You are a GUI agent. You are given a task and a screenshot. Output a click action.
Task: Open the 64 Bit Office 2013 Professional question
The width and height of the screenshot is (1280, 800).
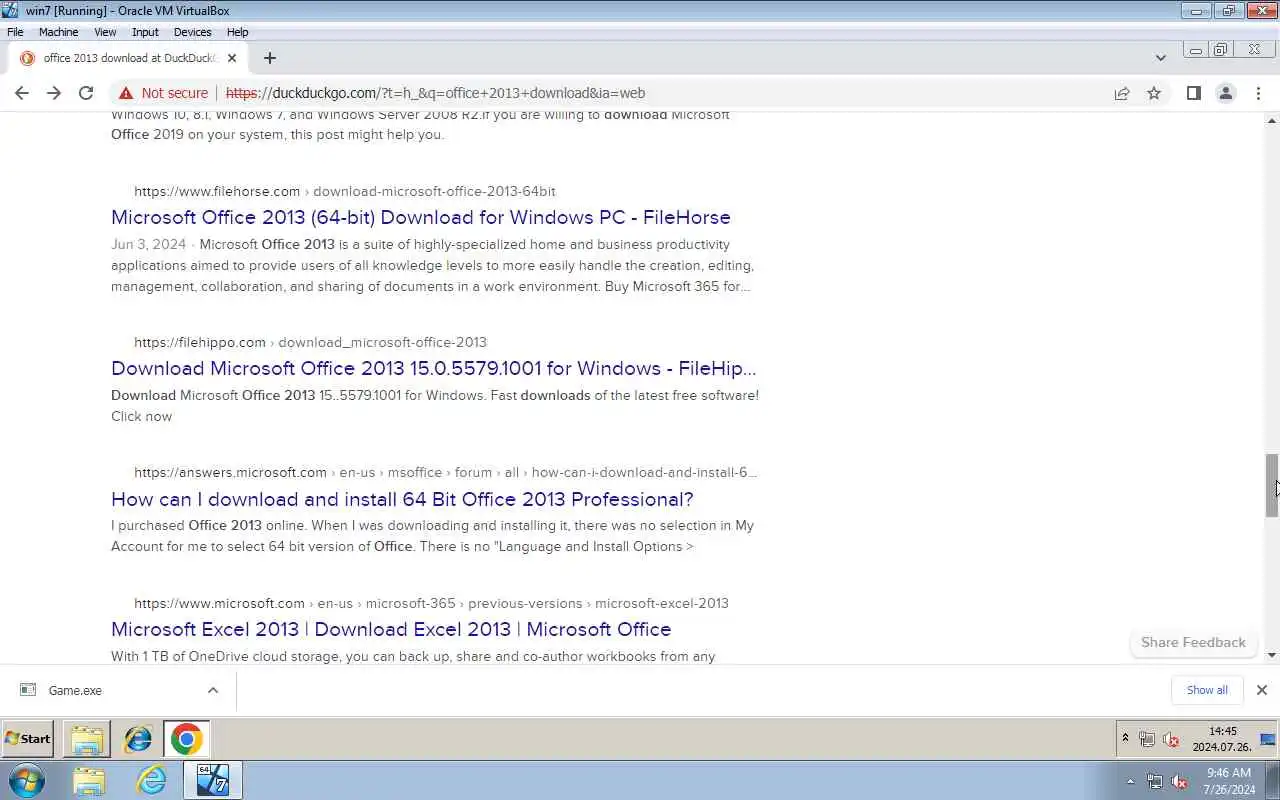pyautogui.click(x=402, y=499)
